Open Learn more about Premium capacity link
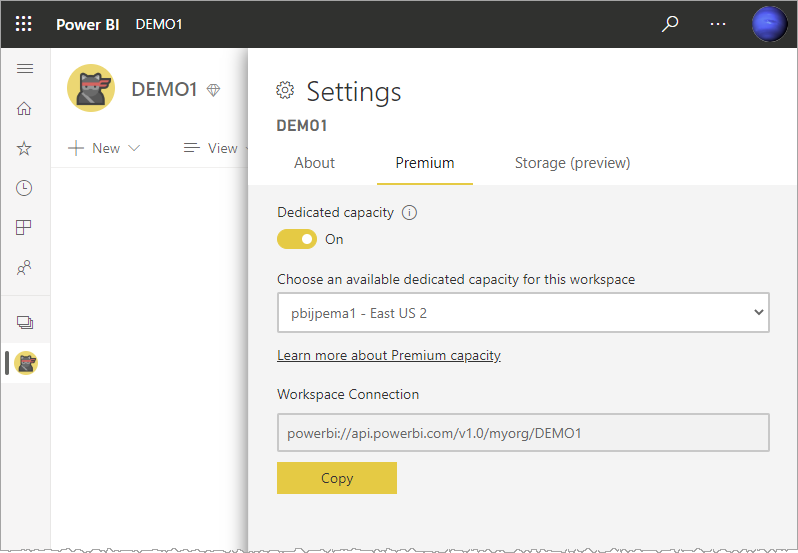 (x=389, y=355)
